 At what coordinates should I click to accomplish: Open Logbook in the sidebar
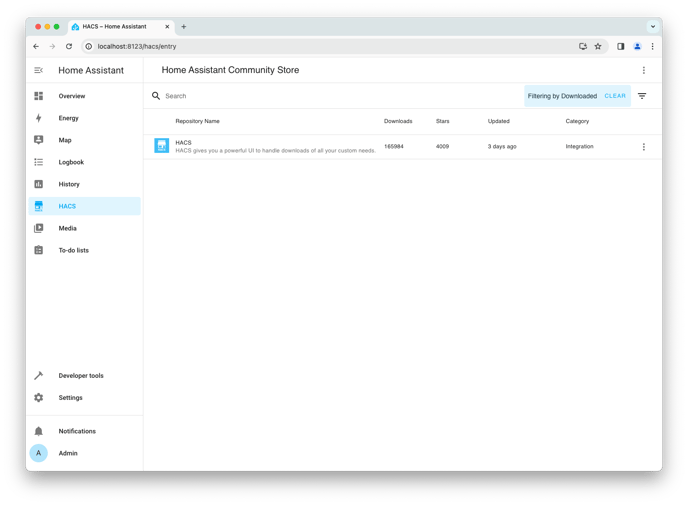85,162
